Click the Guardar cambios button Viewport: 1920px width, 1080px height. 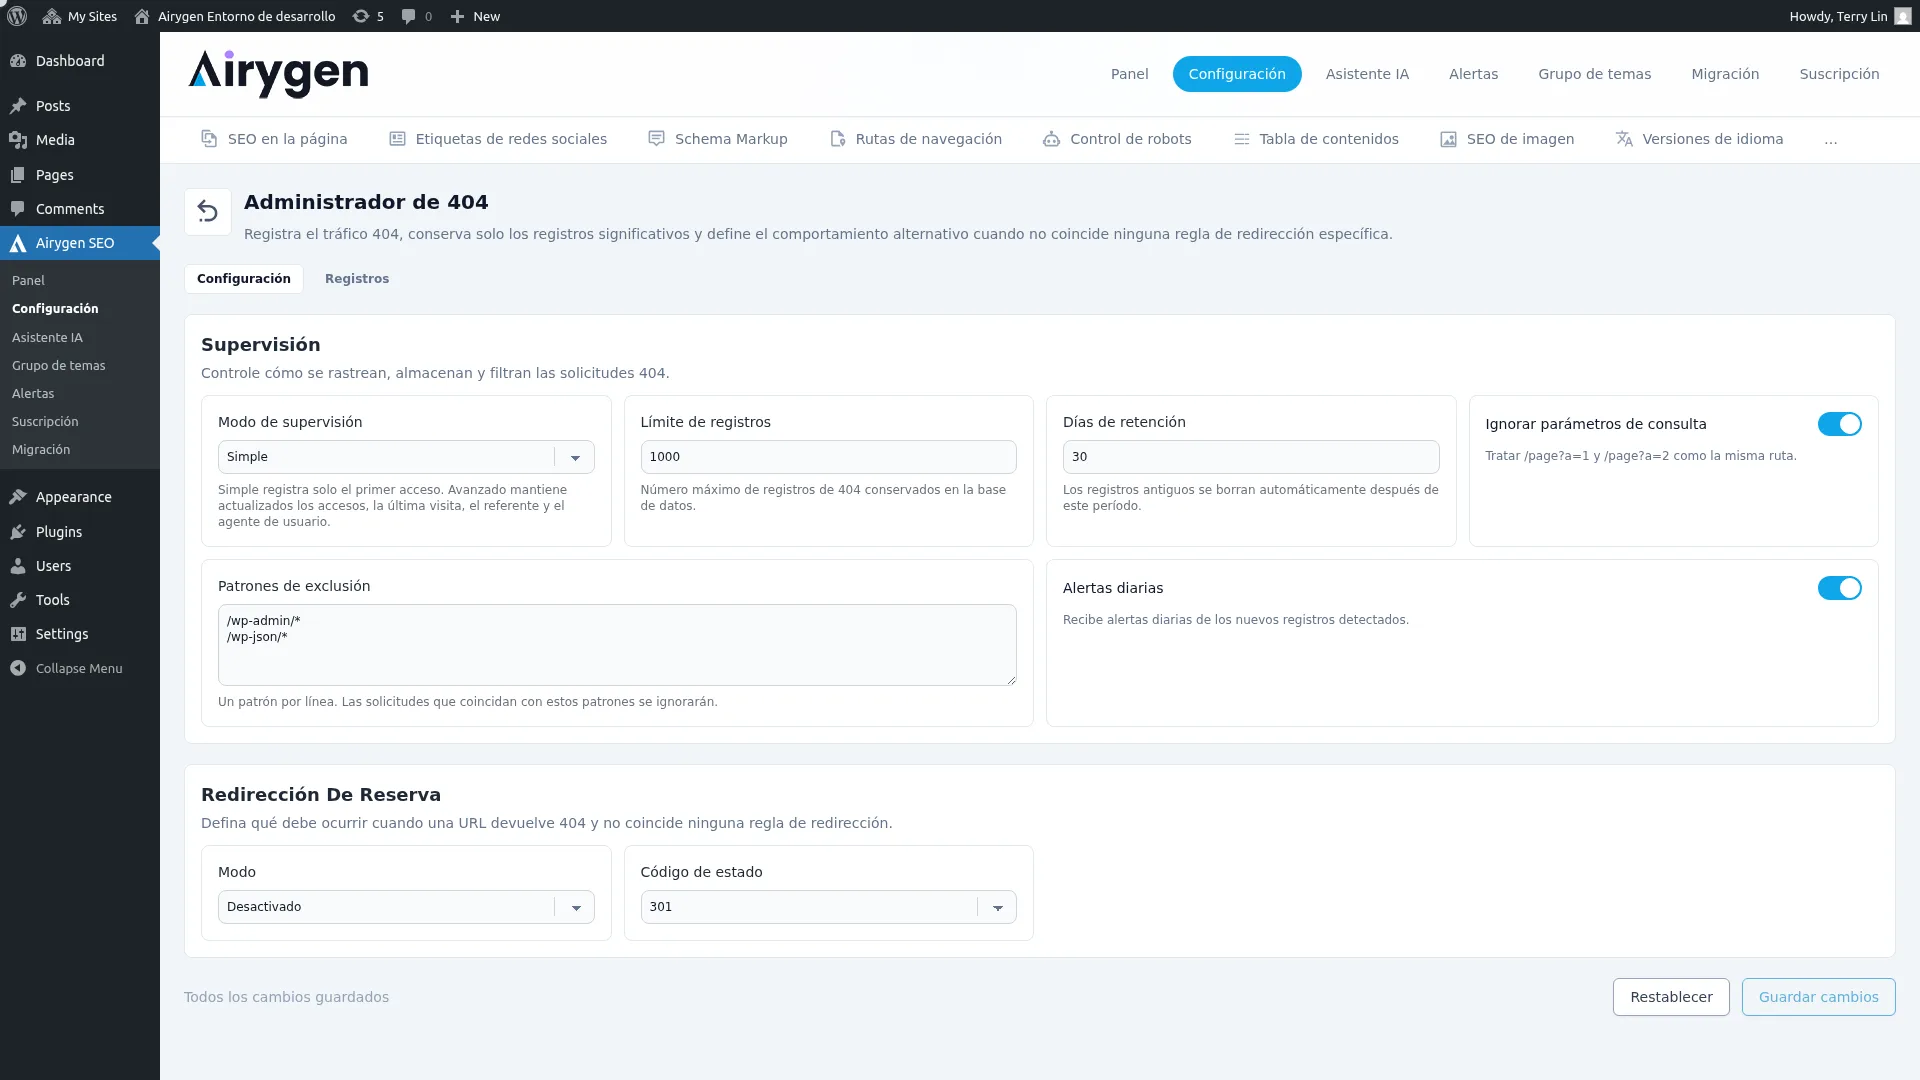1818,997
